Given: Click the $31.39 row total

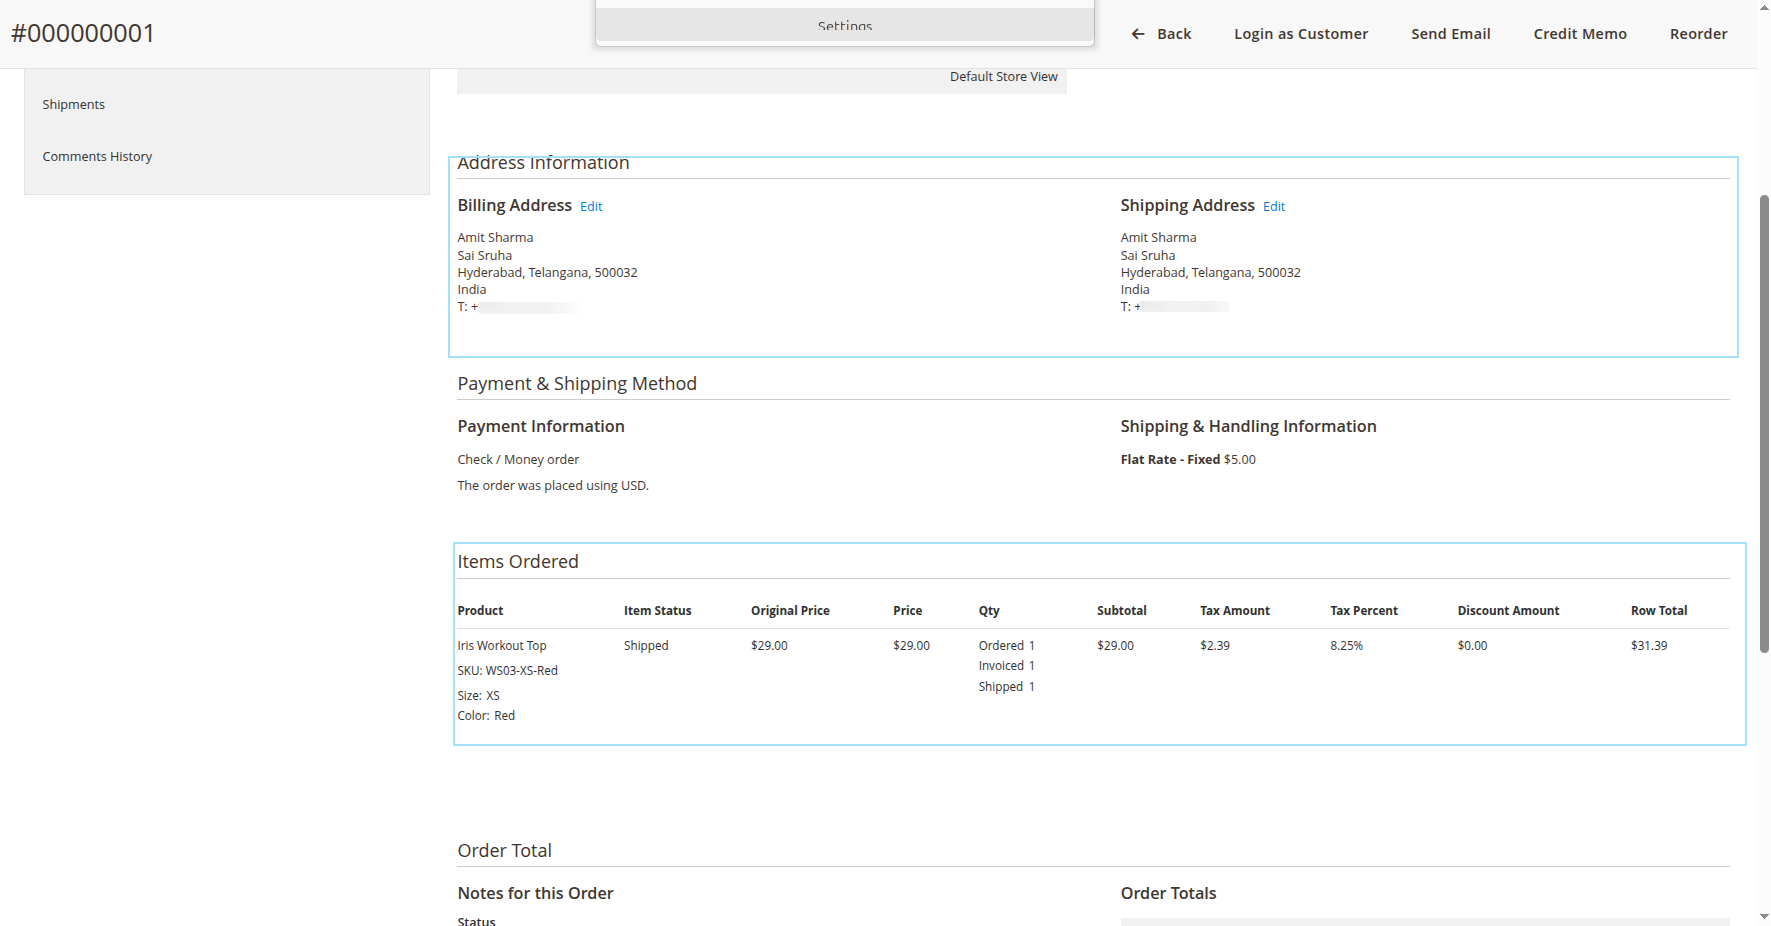Looking at the screenshot, I should (x=1648, y=646).
